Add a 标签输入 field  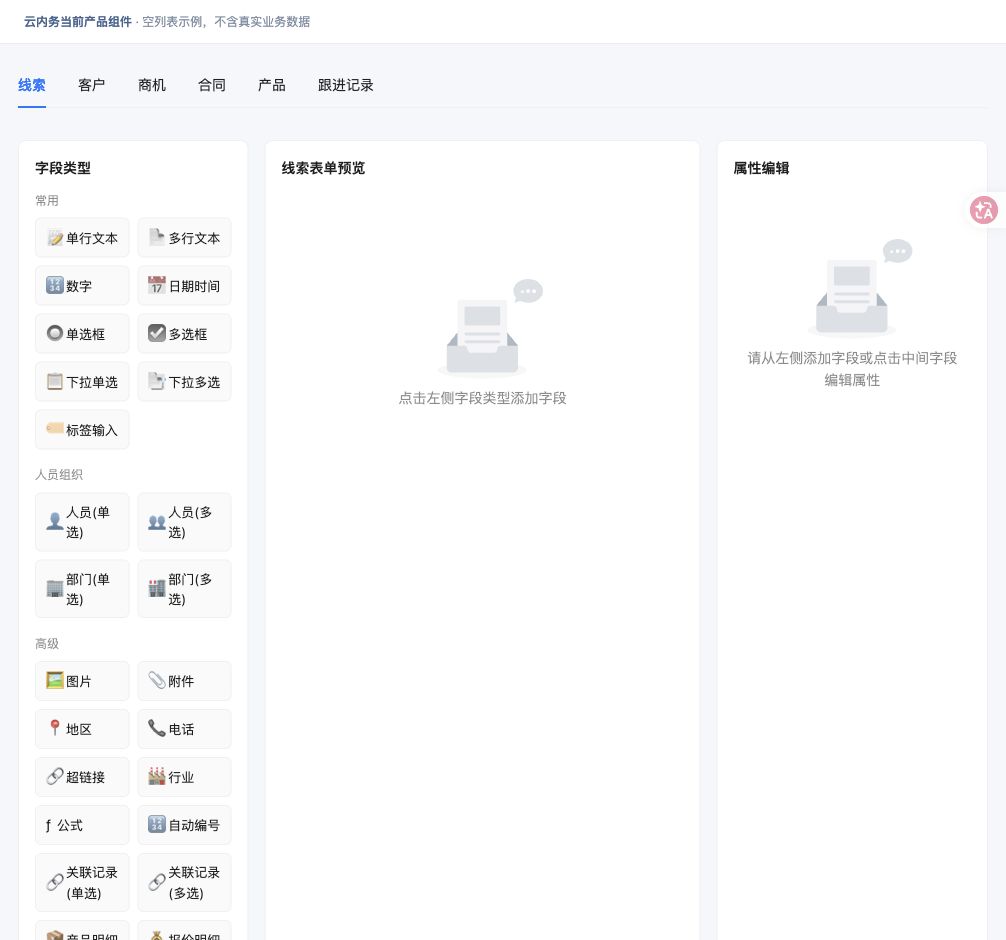pyautogui.click(x=82, y=430)
